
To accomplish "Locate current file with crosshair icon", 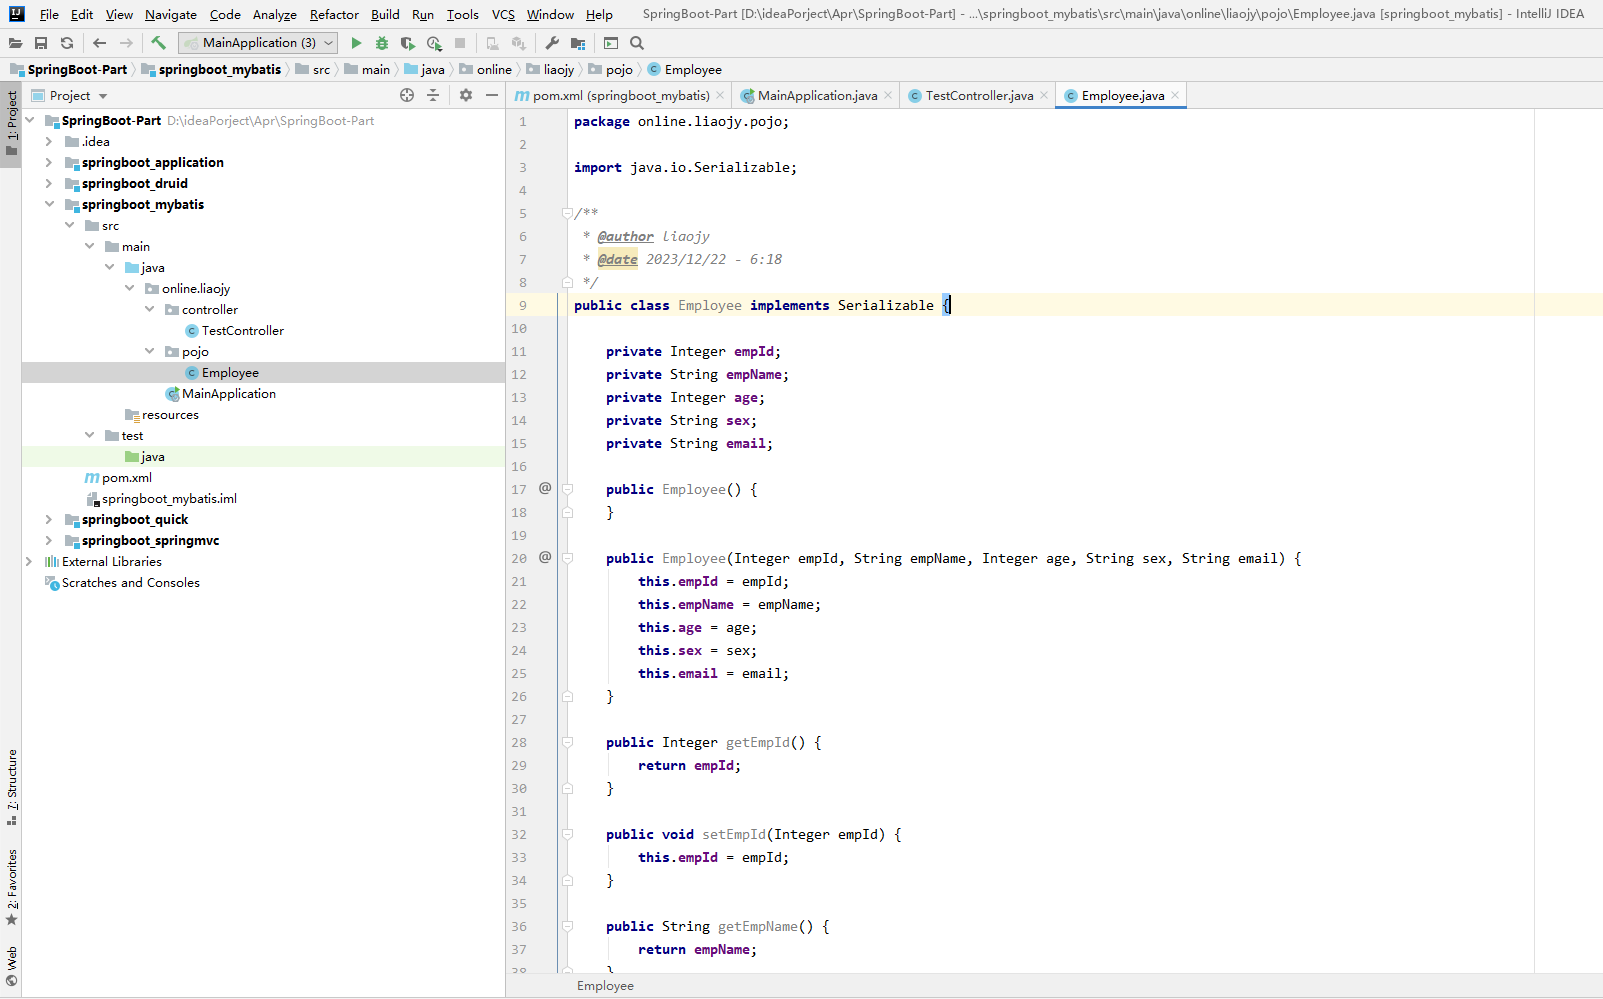I will point(407,95).
